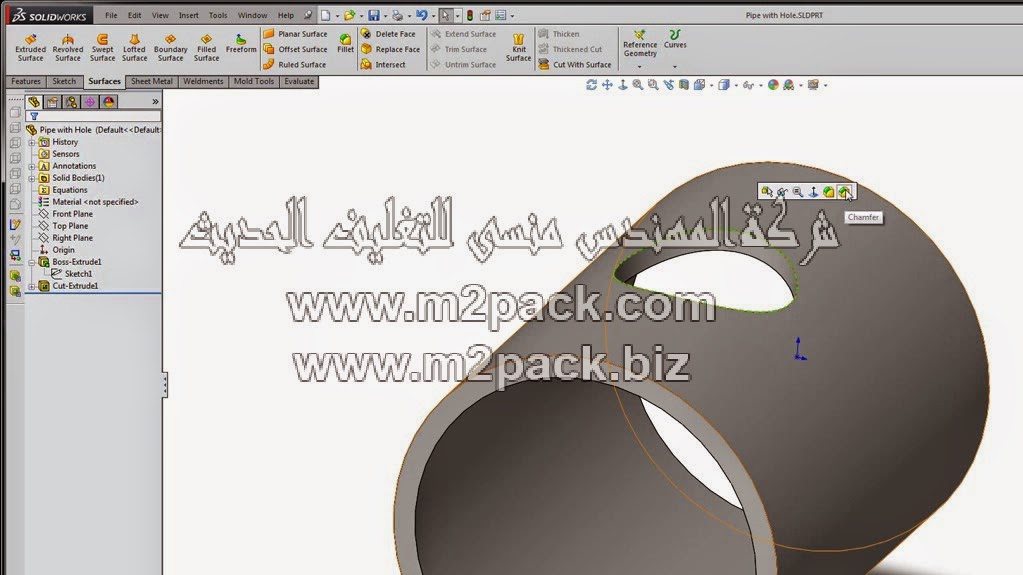Click the Intersect command
Viewport: 1023px width, 575px height.
[x=384, y=65]
